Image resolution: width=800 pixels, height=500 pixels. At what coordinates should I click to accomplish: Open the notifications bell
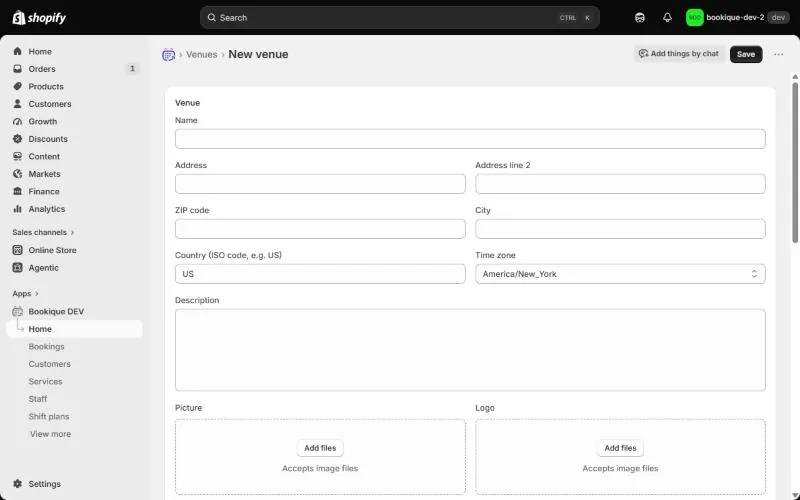click(667, 18)
